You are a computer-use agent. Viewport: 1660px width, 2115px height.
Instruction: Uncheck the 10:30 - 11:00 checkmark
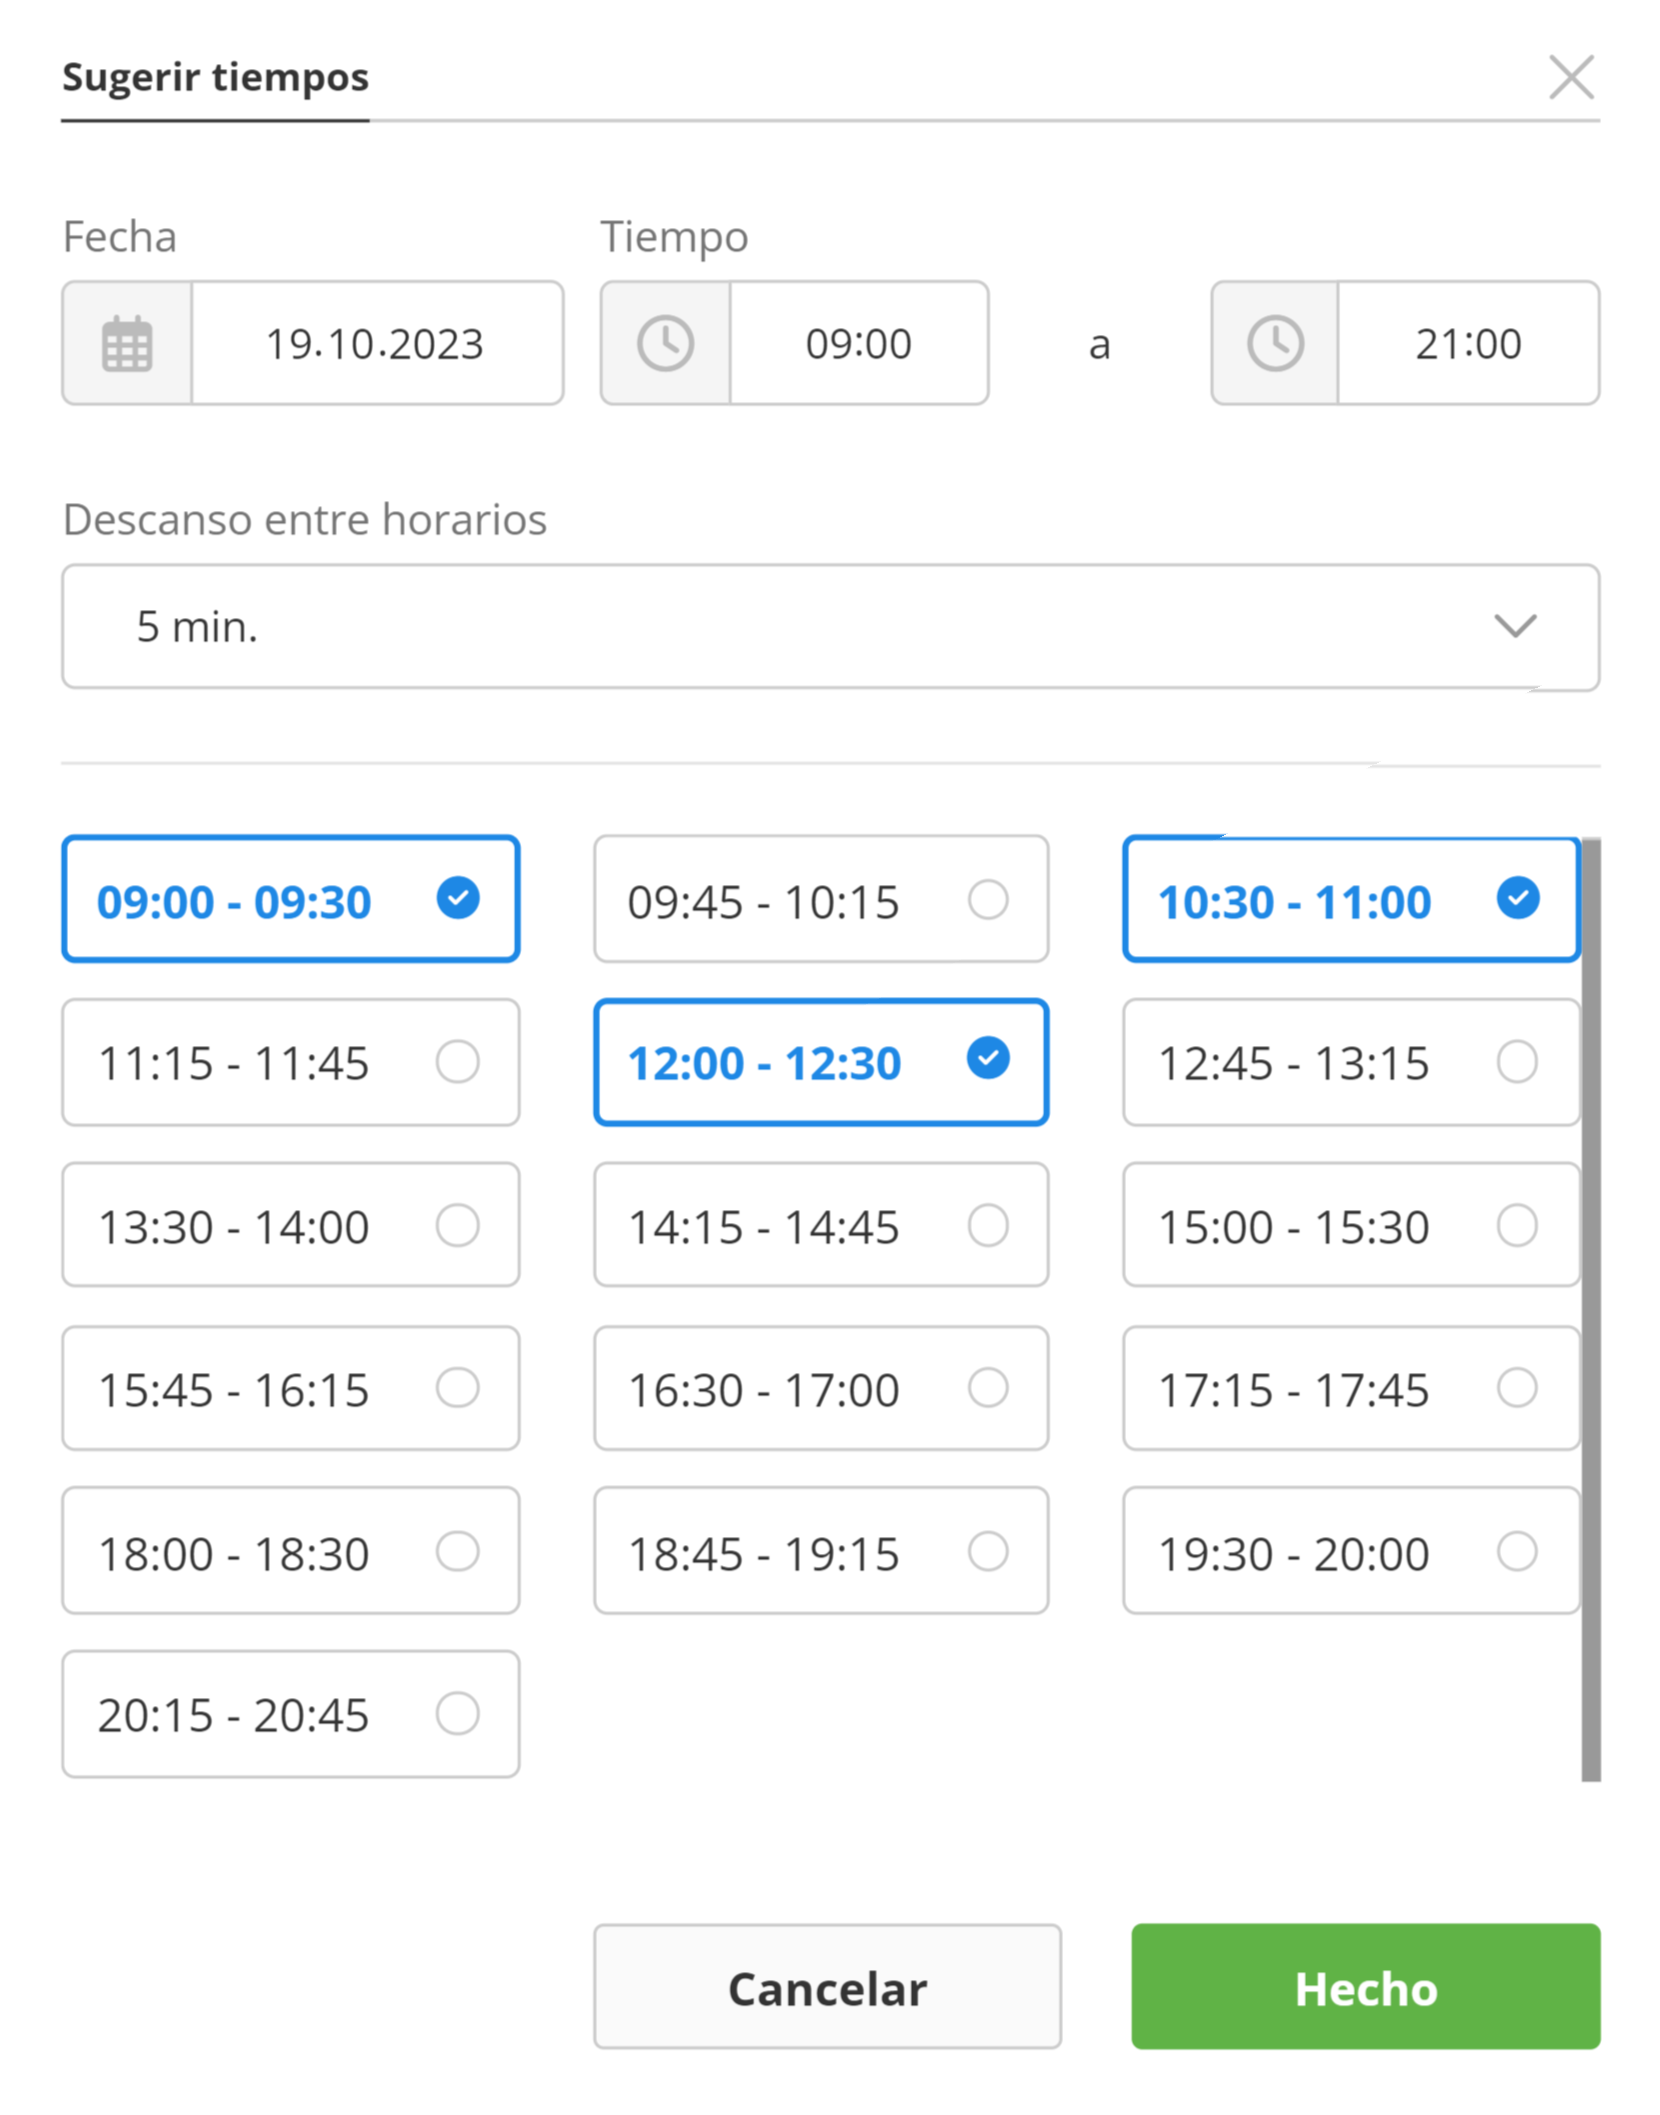click(1517, 898)
